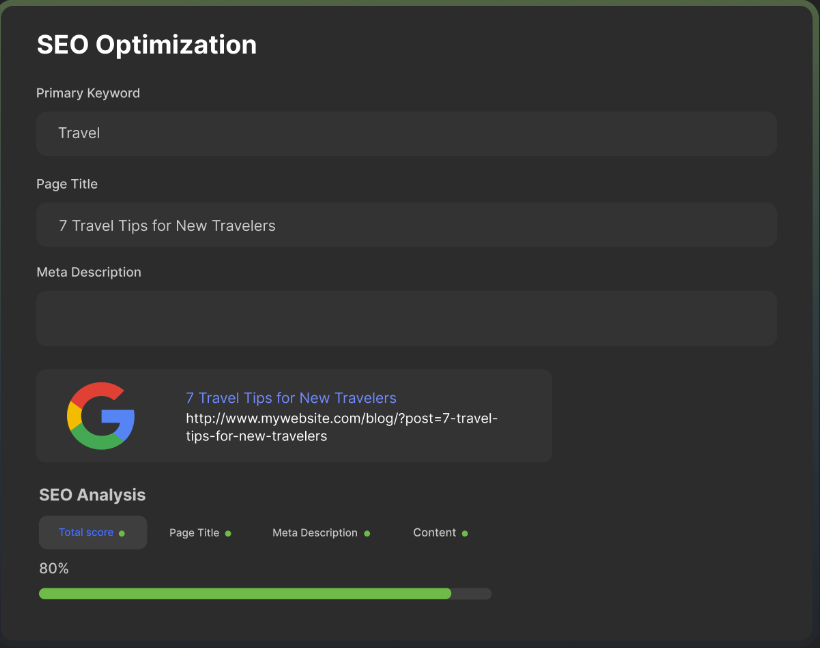Open the Meta Description analysis tab

point(316,532)
